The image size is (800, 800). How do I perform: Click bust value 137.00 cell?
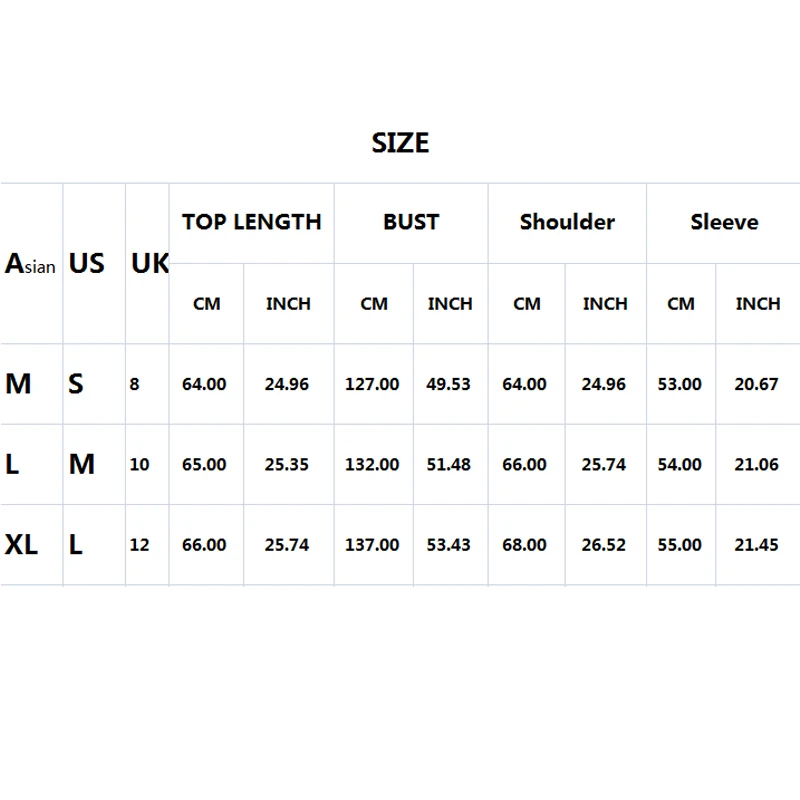[x=372, y=544]
